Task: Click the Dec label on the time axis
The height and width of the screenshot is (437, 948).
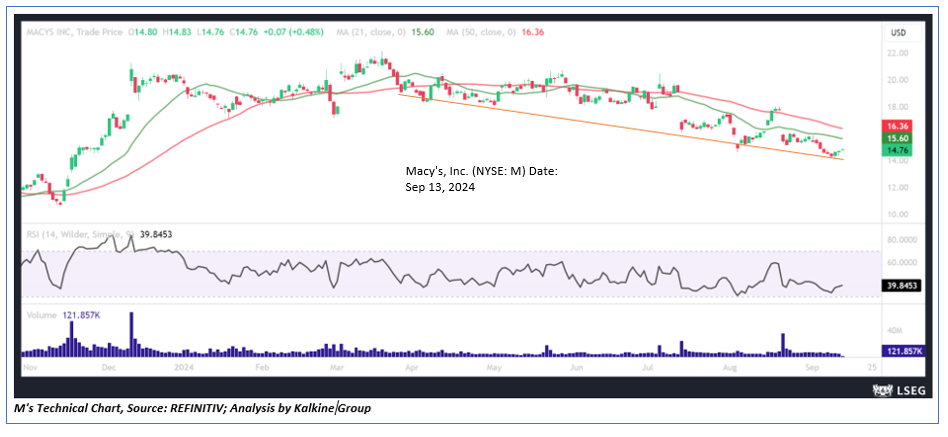Action: [x=109, y=367]
